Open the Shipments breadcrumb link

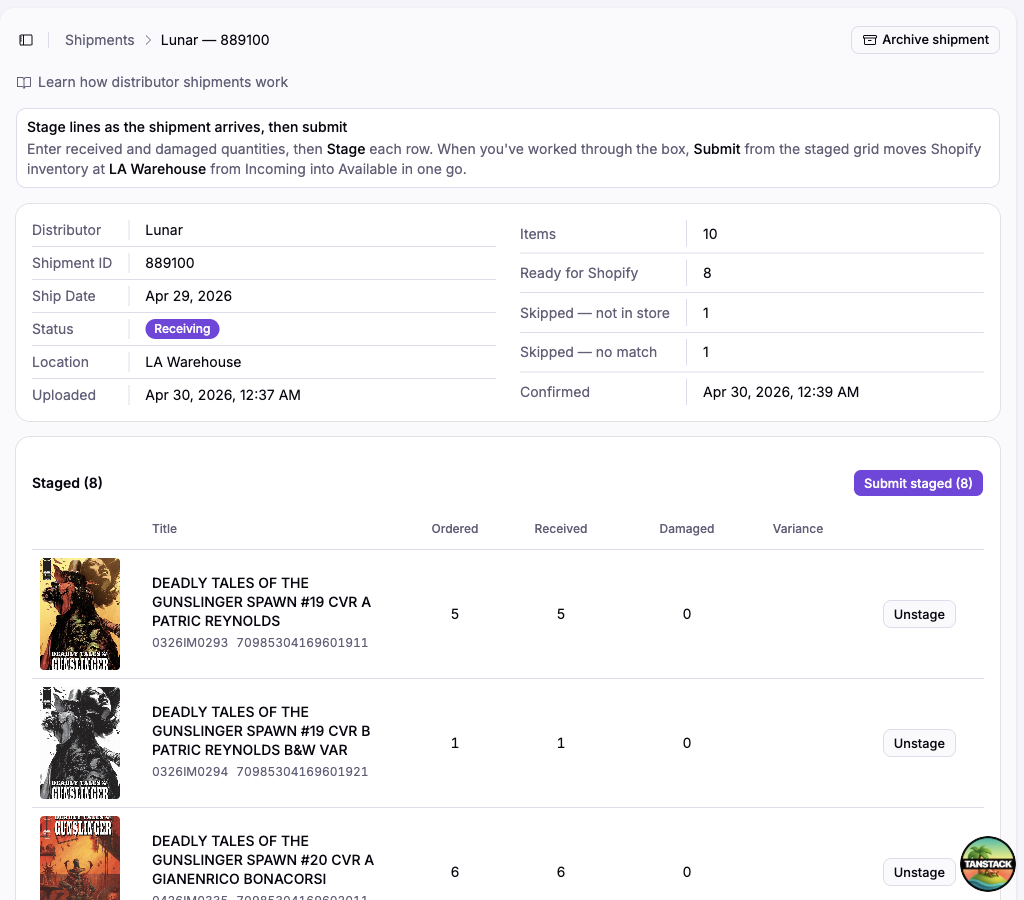[99, 40]
